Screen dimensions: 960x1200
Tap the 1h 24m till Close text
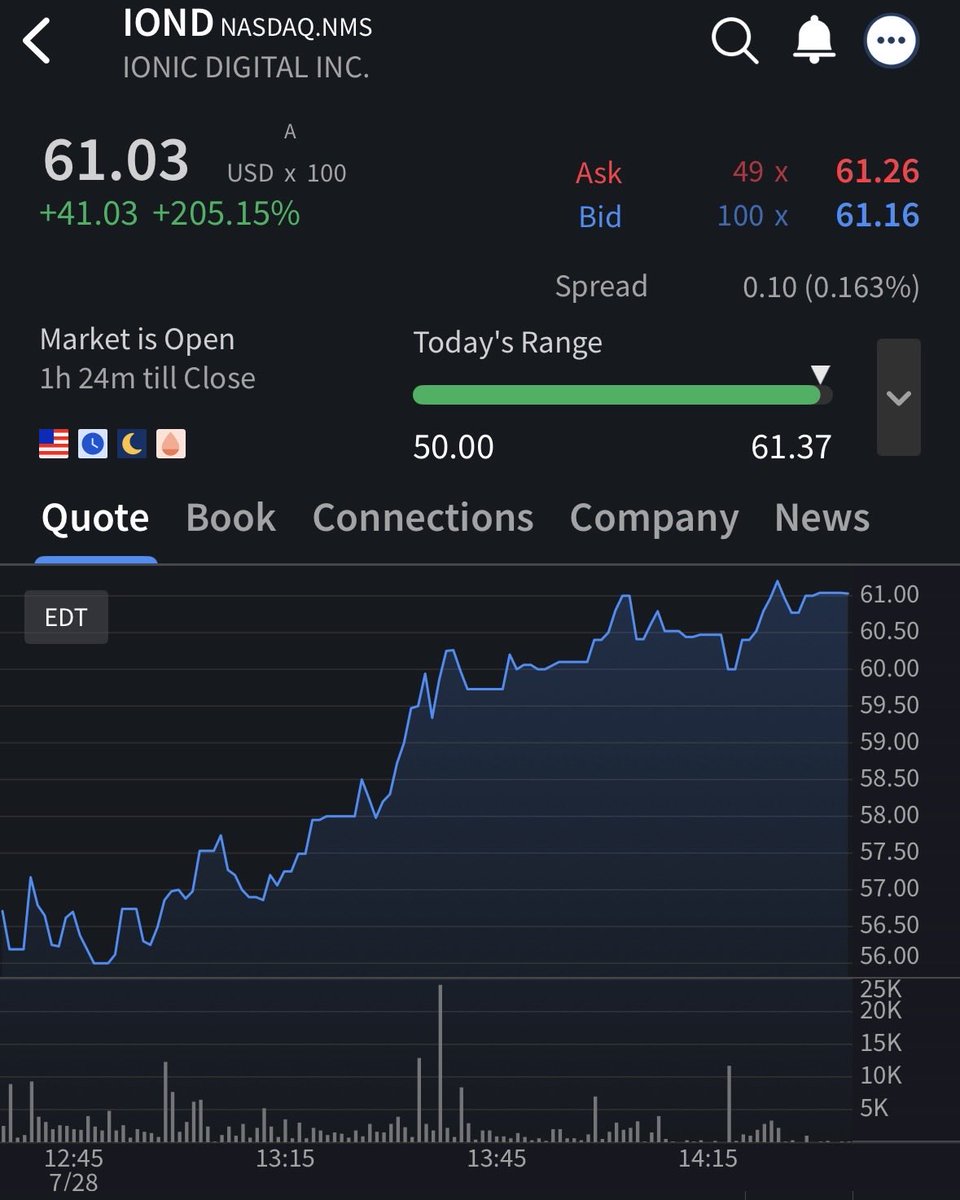click(x=148, y=379)
